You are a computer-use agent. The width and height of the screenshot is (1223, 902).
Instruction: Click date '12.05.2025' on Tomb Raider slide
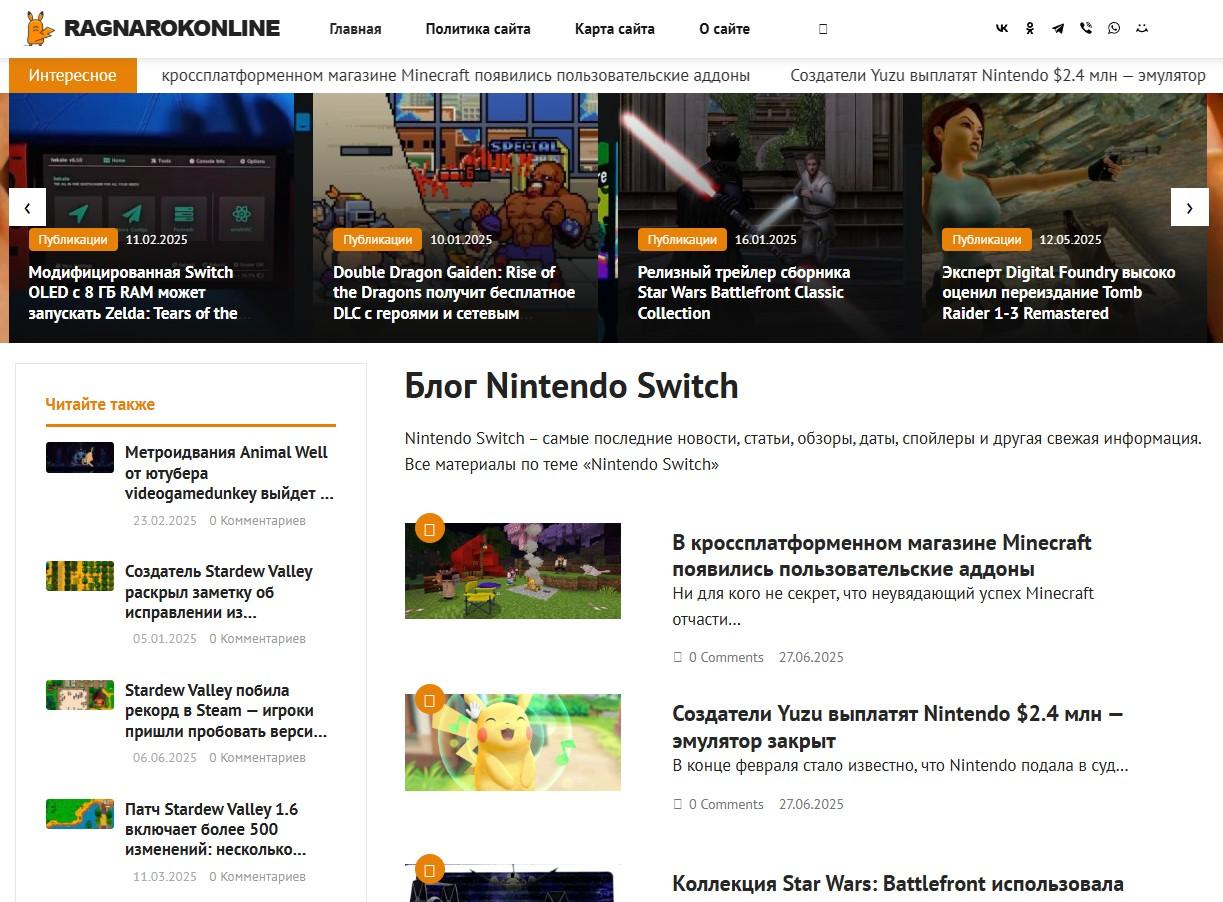click(x=1070, y=239)
